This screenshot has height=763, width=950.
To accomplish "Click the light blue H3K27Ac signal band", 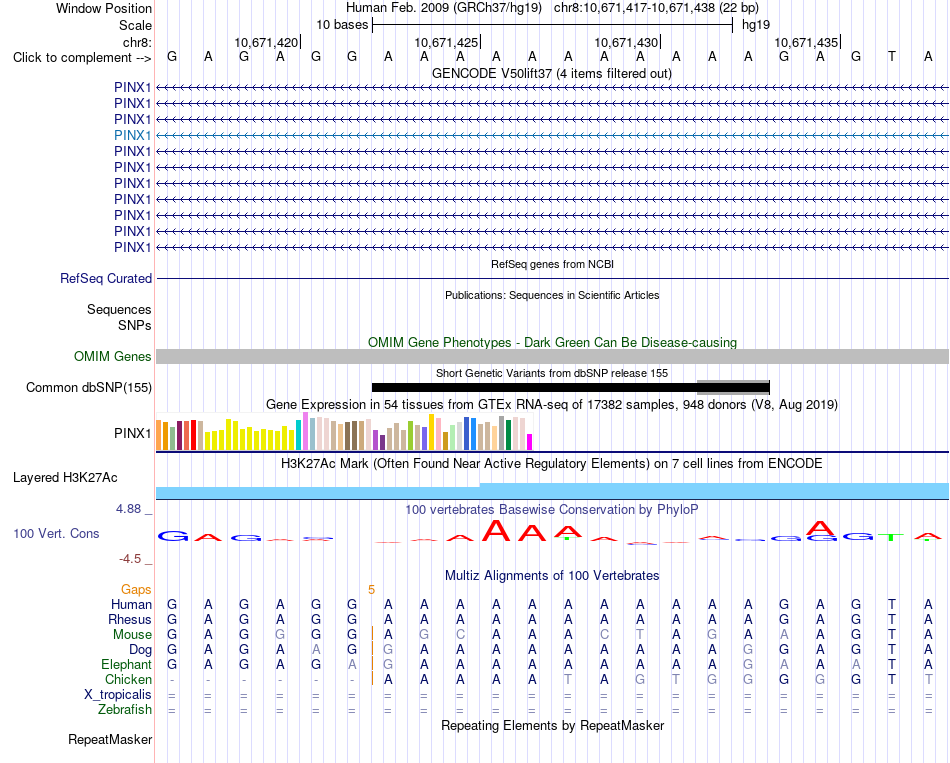I will pyautogui.click(x=552, y=491).
